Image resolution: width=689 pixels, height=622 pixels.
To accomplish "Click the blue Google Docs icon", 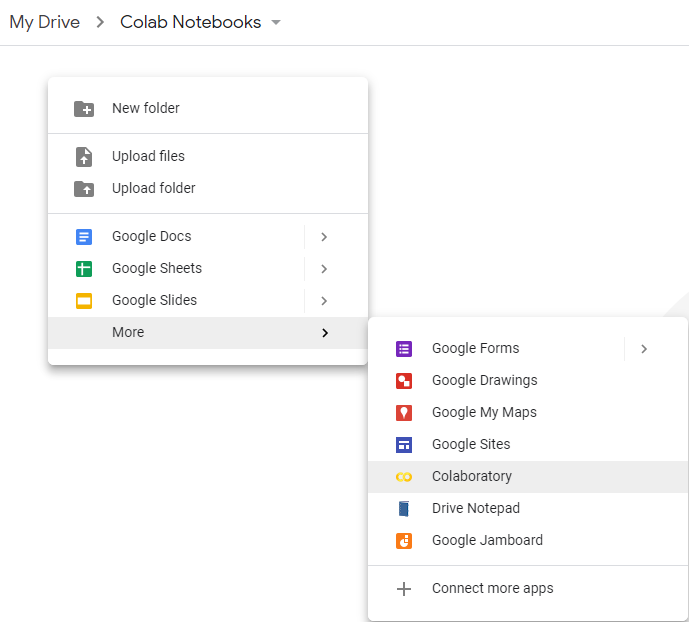I will click(x=84, y=237).
